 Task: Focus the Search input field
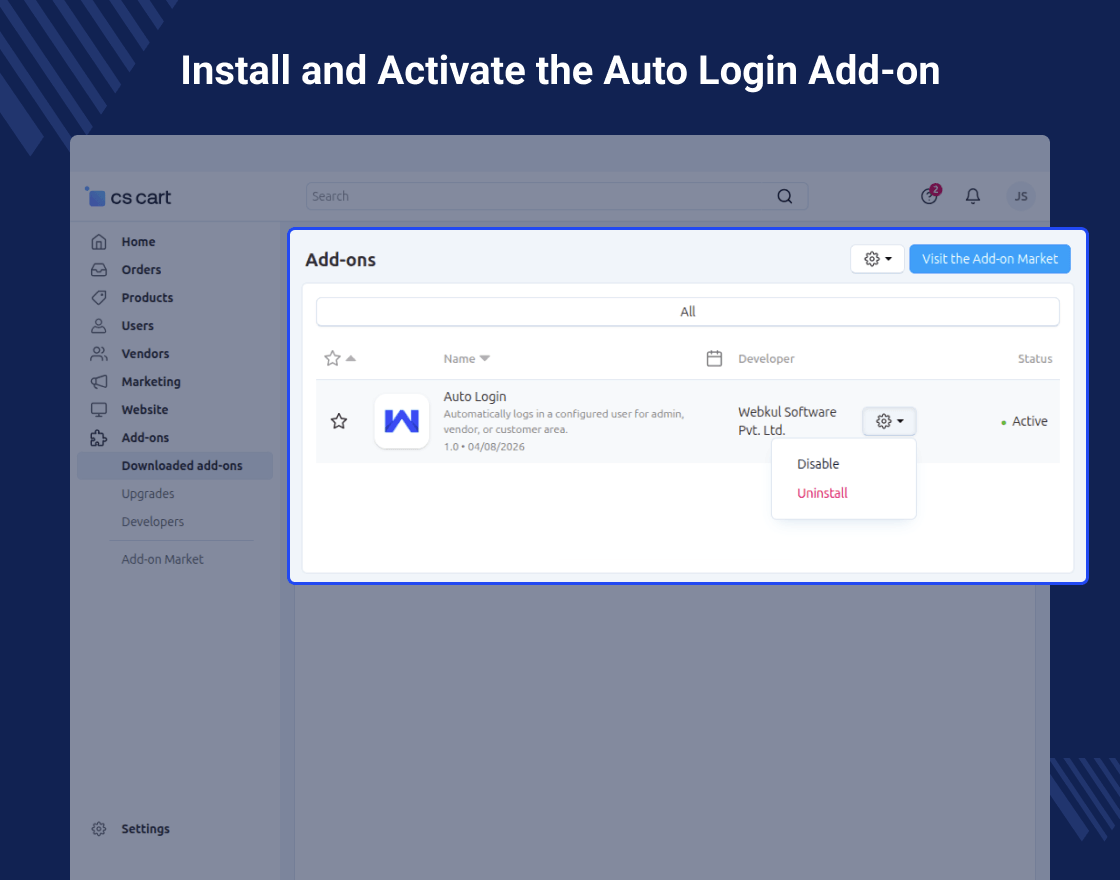556,196
